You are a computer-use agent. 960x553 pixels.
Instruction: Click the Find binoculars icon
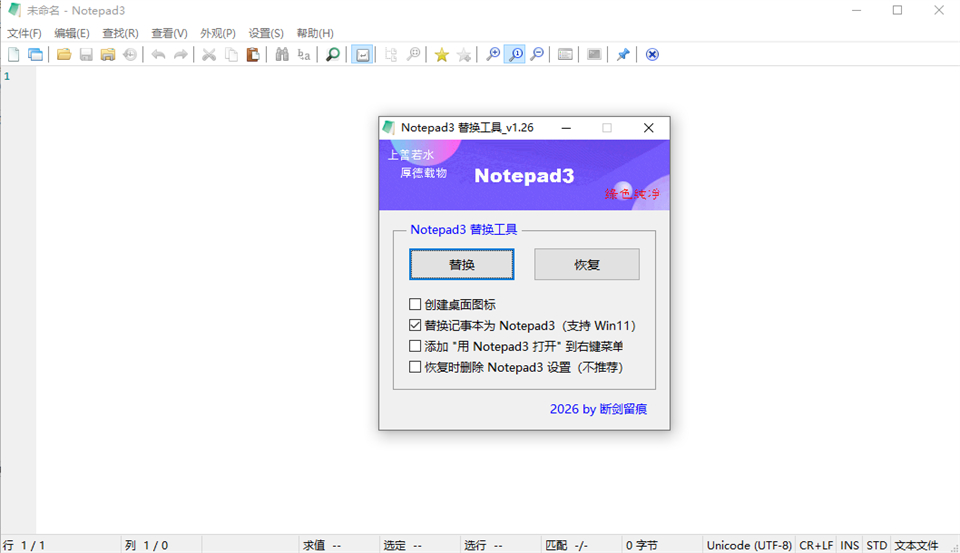282,55
